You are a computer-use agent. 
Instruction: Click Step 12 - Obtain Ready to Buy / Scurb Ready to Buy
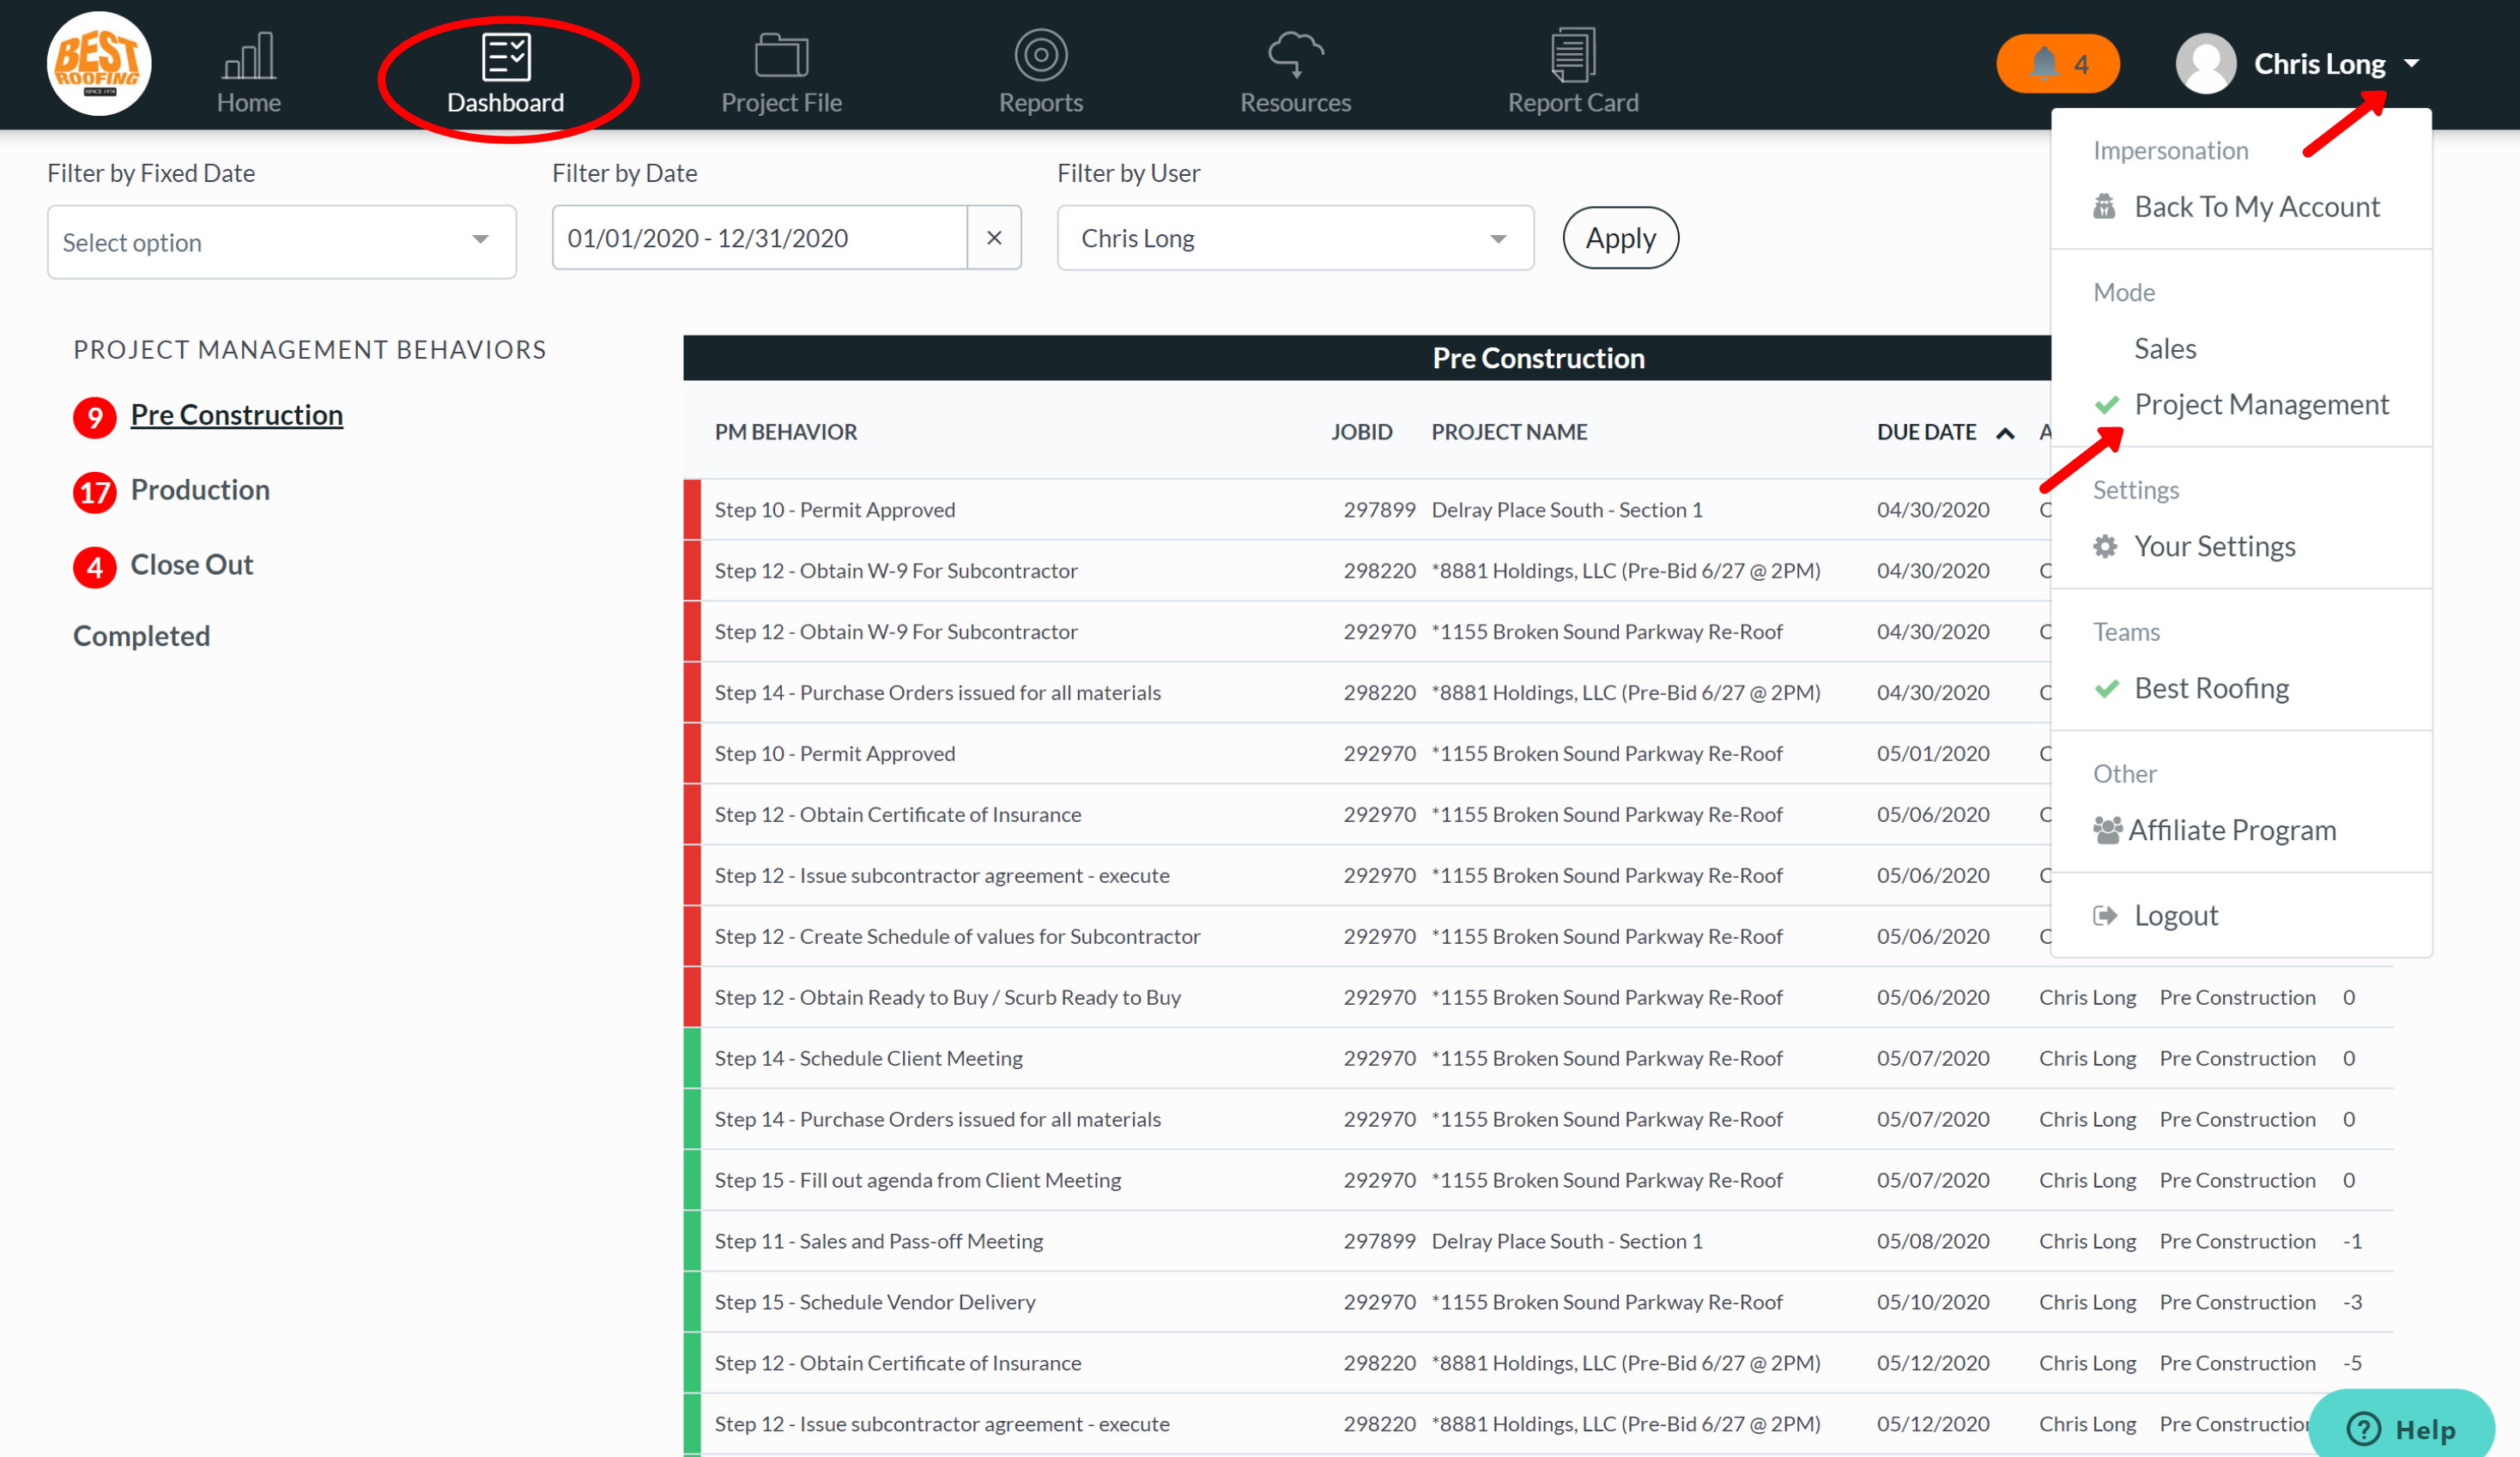(947, 997)
